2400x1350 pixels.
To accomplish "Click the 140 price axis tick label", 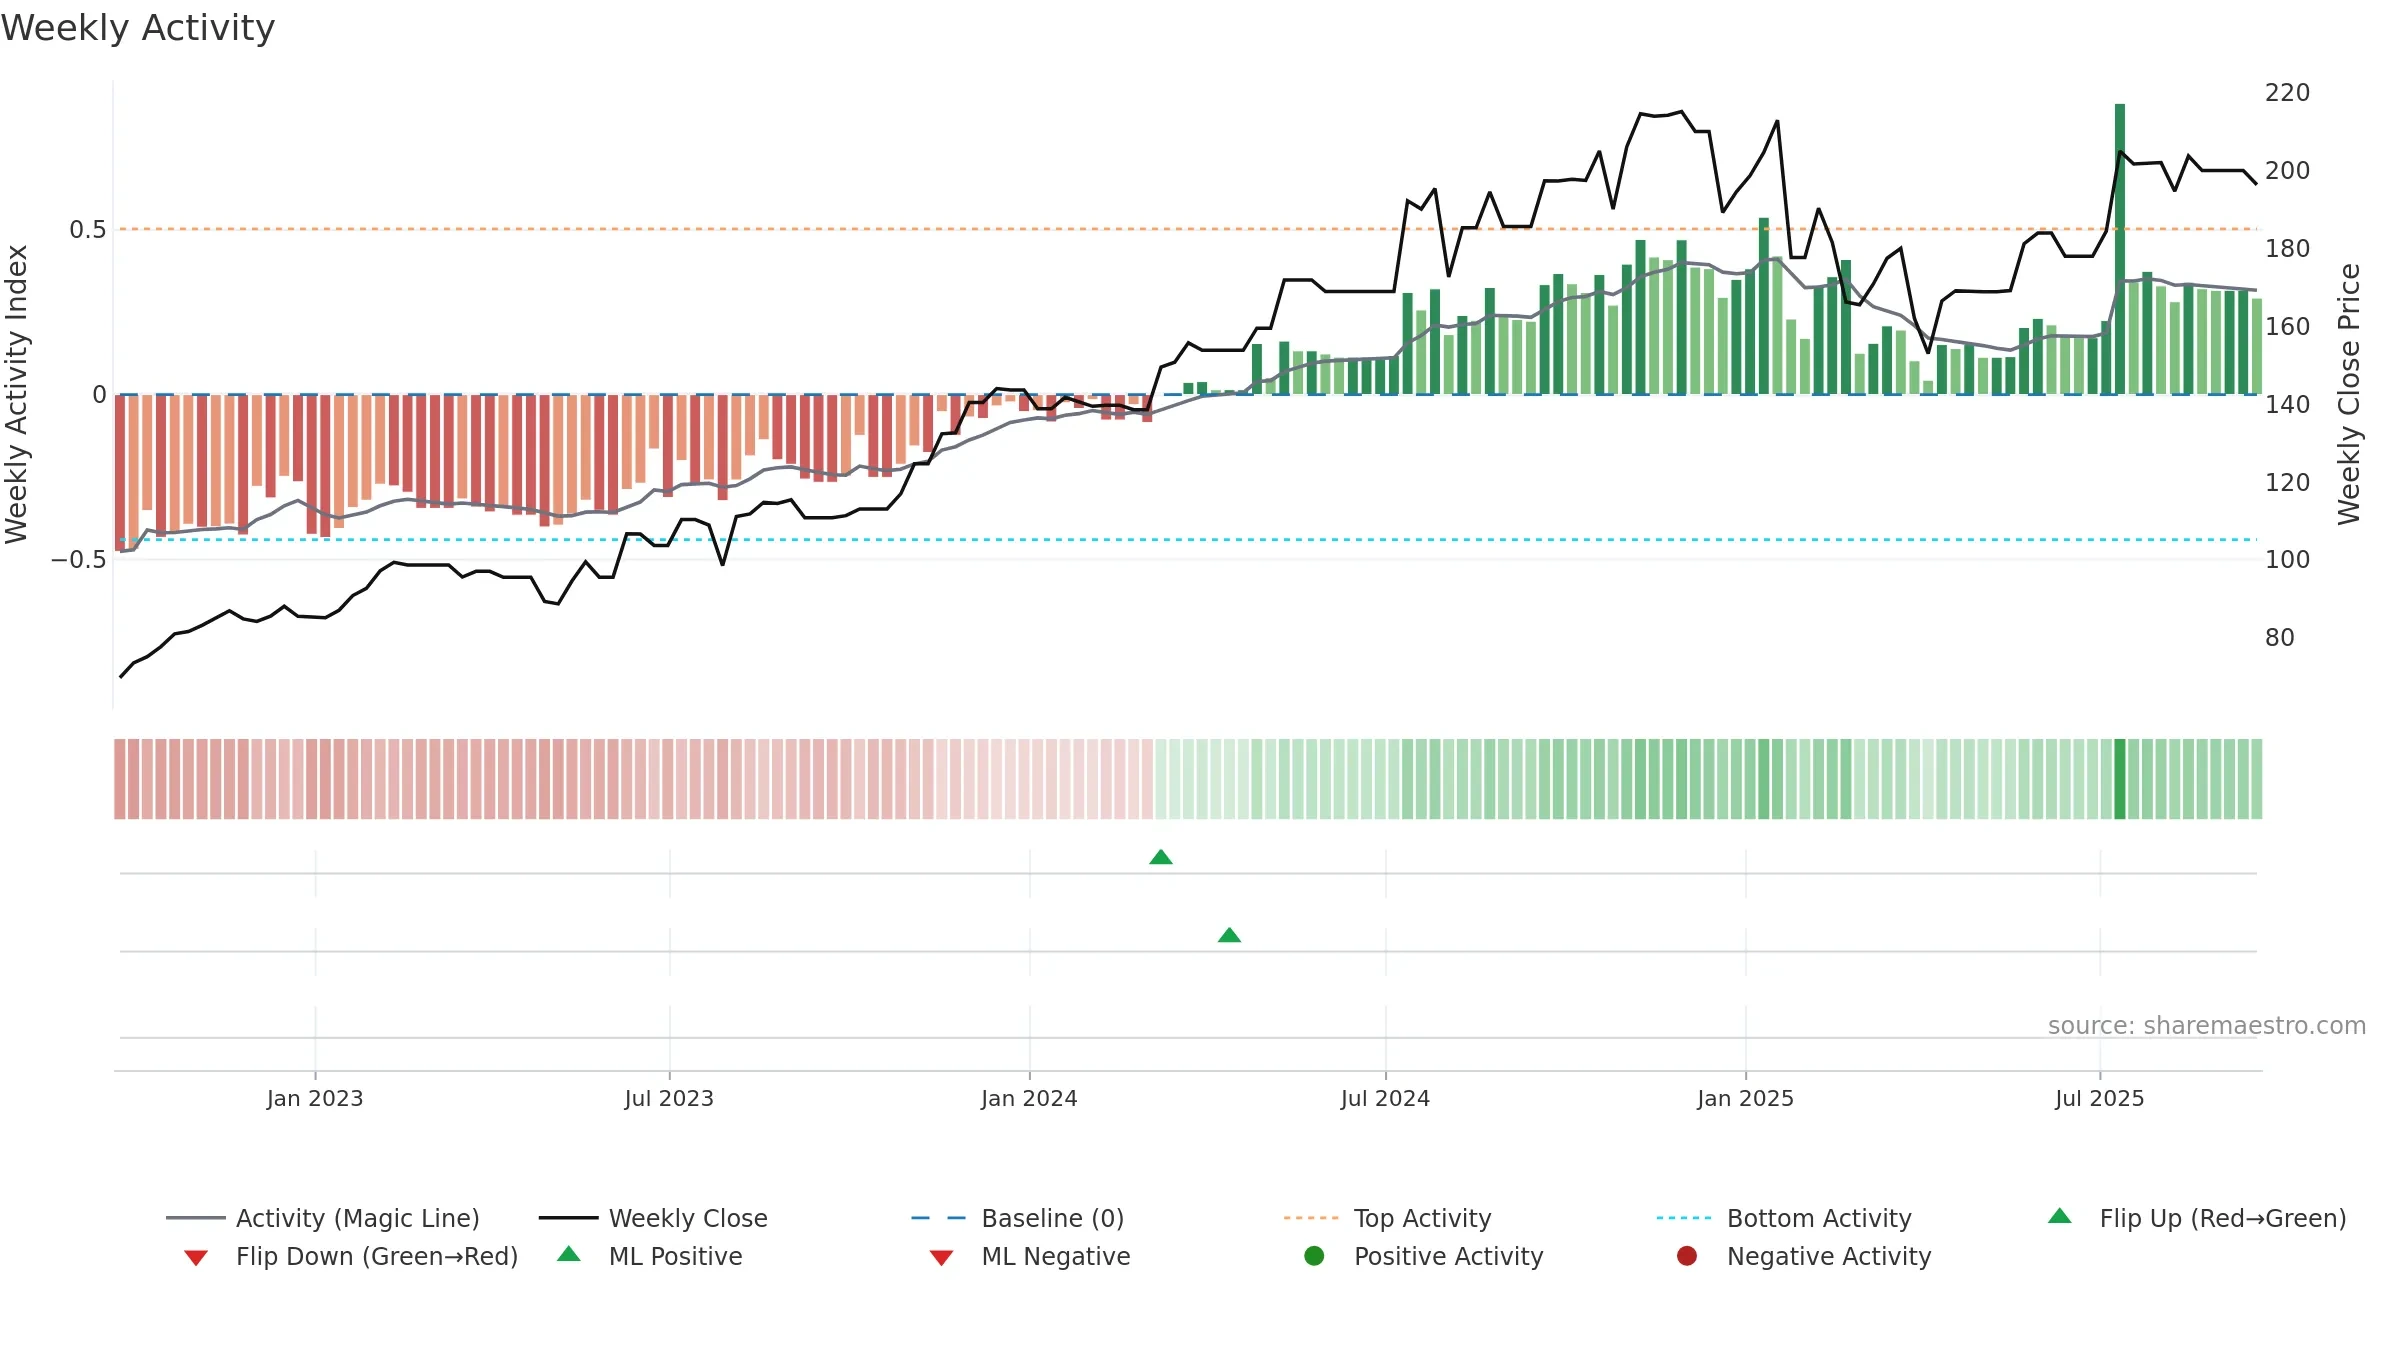I will tap(2287, 404).
